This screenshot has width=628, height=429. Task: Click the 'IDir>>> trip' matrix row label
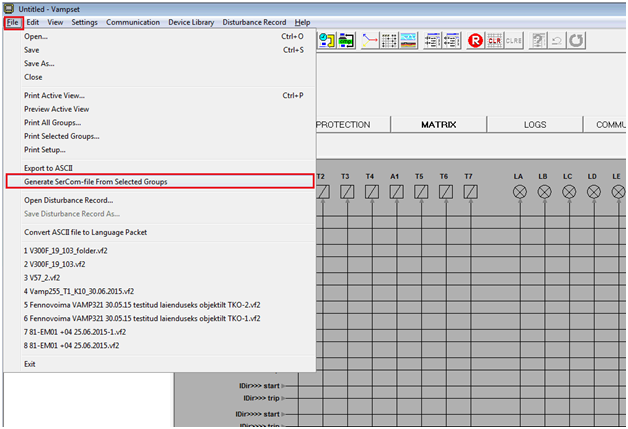pyautogui.click(x=261, y=399)
